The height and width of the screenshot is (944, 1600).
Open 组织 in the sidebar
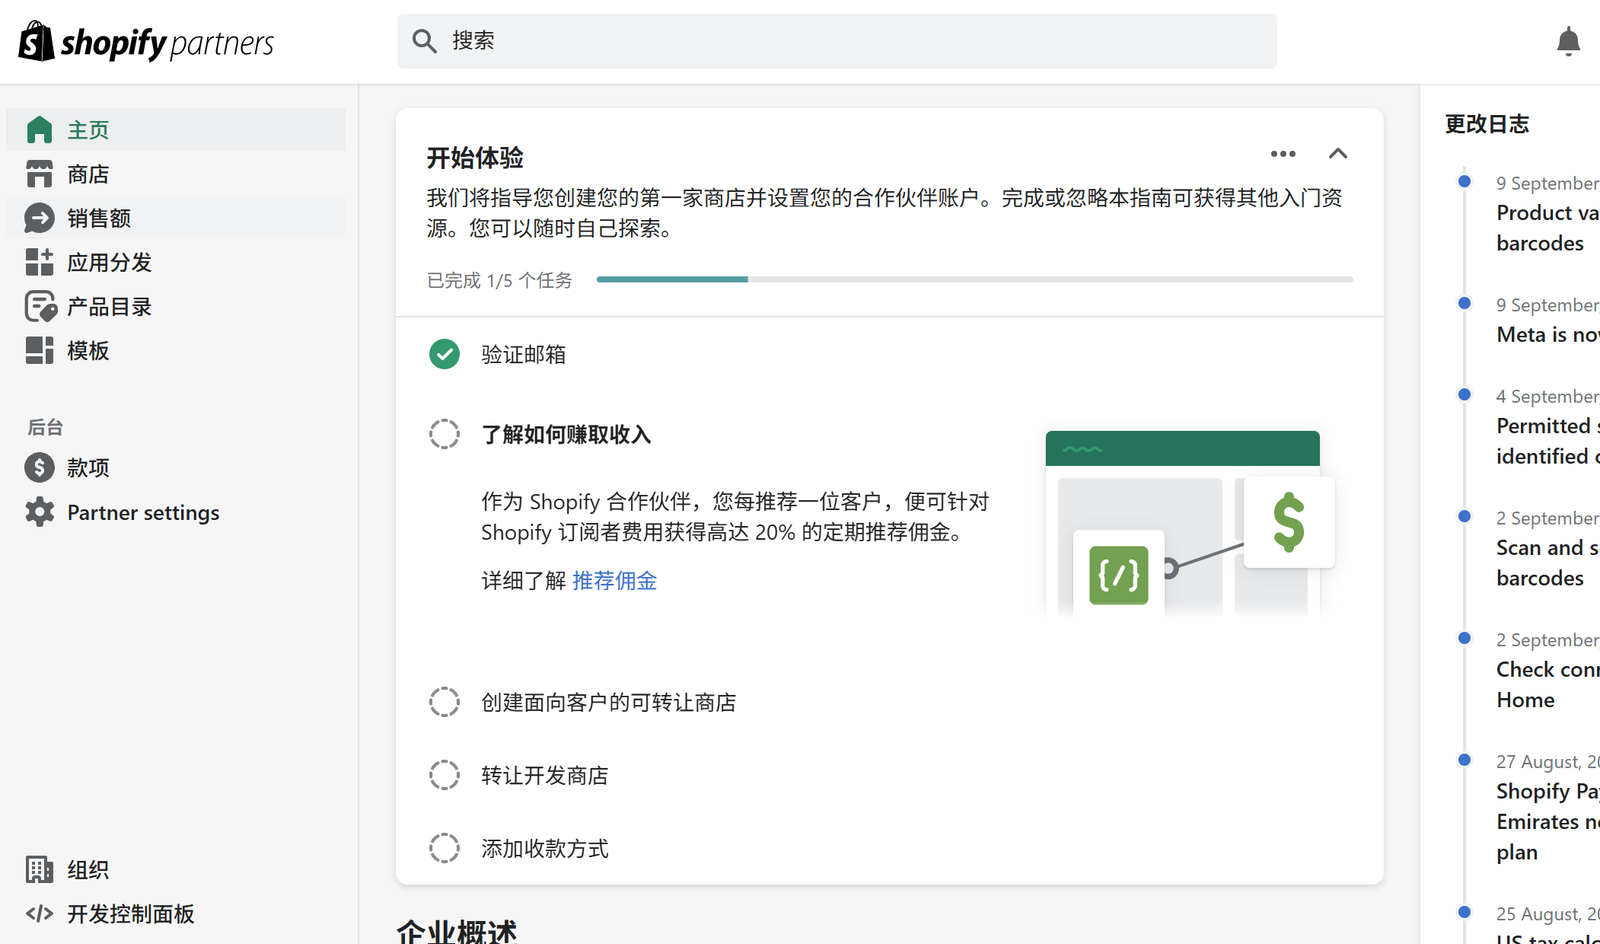pos(176,870)
